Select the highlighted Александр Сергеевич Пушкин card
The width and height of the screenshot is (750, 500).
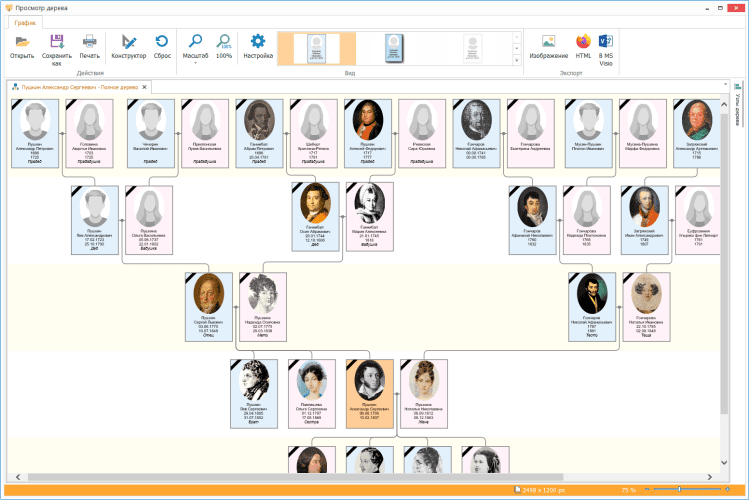pos(370,394)
